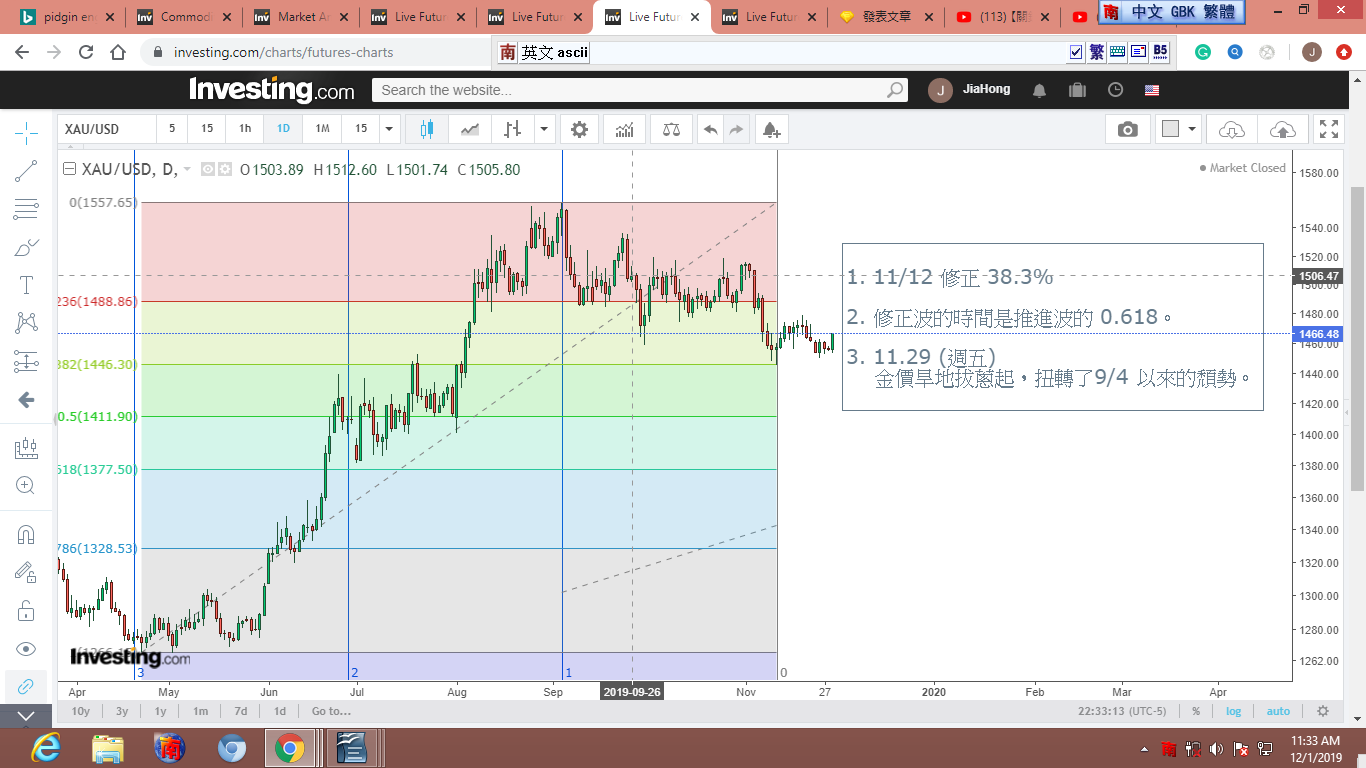Click the XAU/USD symbol input field
The width and height of the screenshot is (1366, 768).
(106, 129)
